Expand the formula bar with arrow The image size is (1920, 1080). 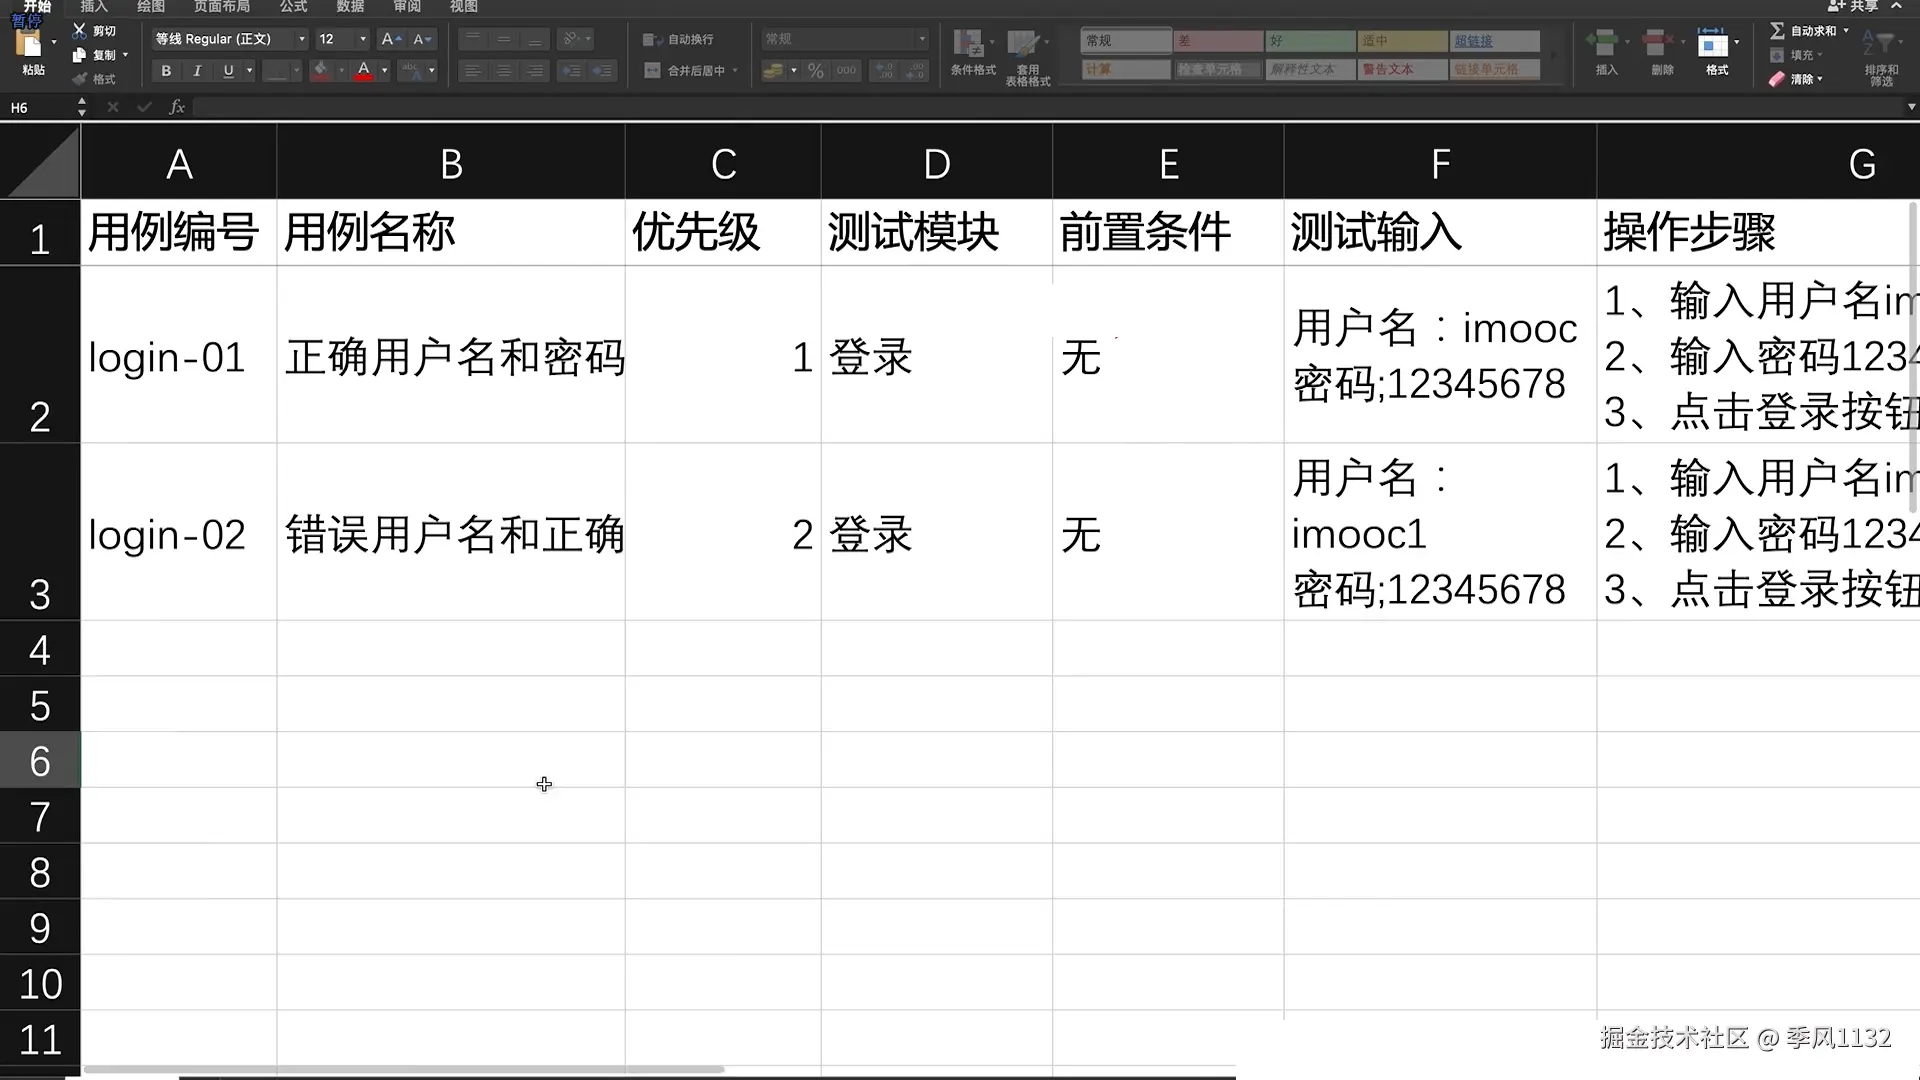coord(1911,107)
